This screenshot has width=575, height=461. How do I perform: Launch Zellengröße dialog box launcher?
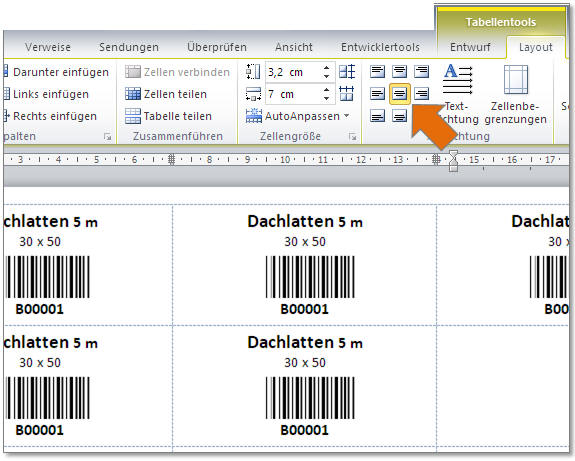[352, 137]
